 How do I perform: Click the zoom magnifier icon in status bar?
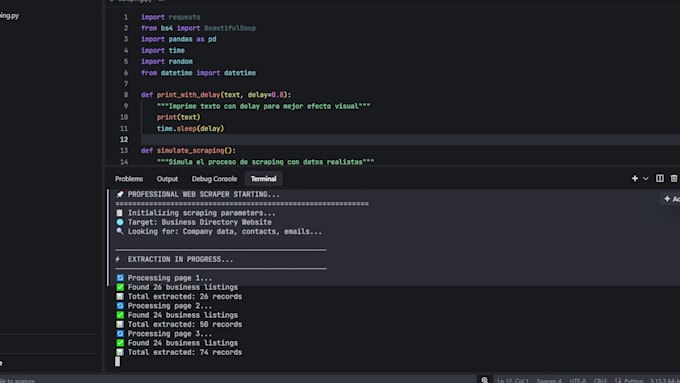point(484,380)
